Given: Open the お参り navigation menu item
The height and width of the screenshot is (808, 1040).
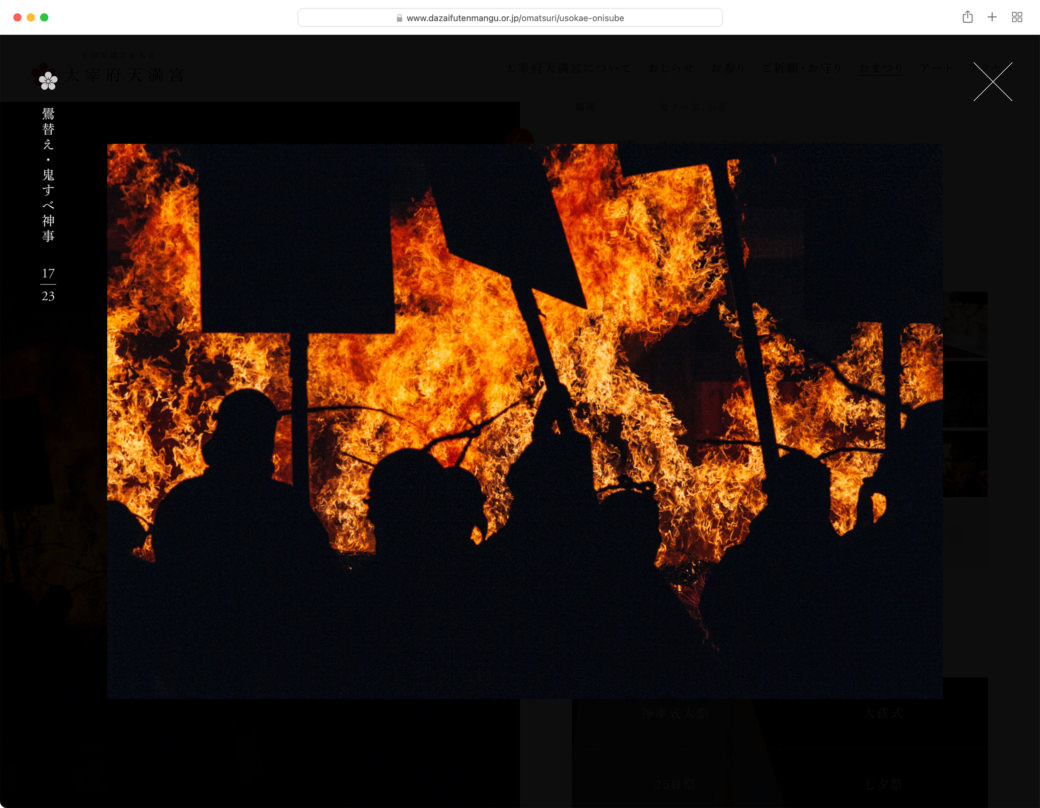Looking at the screenshot, I should (728, 69).
